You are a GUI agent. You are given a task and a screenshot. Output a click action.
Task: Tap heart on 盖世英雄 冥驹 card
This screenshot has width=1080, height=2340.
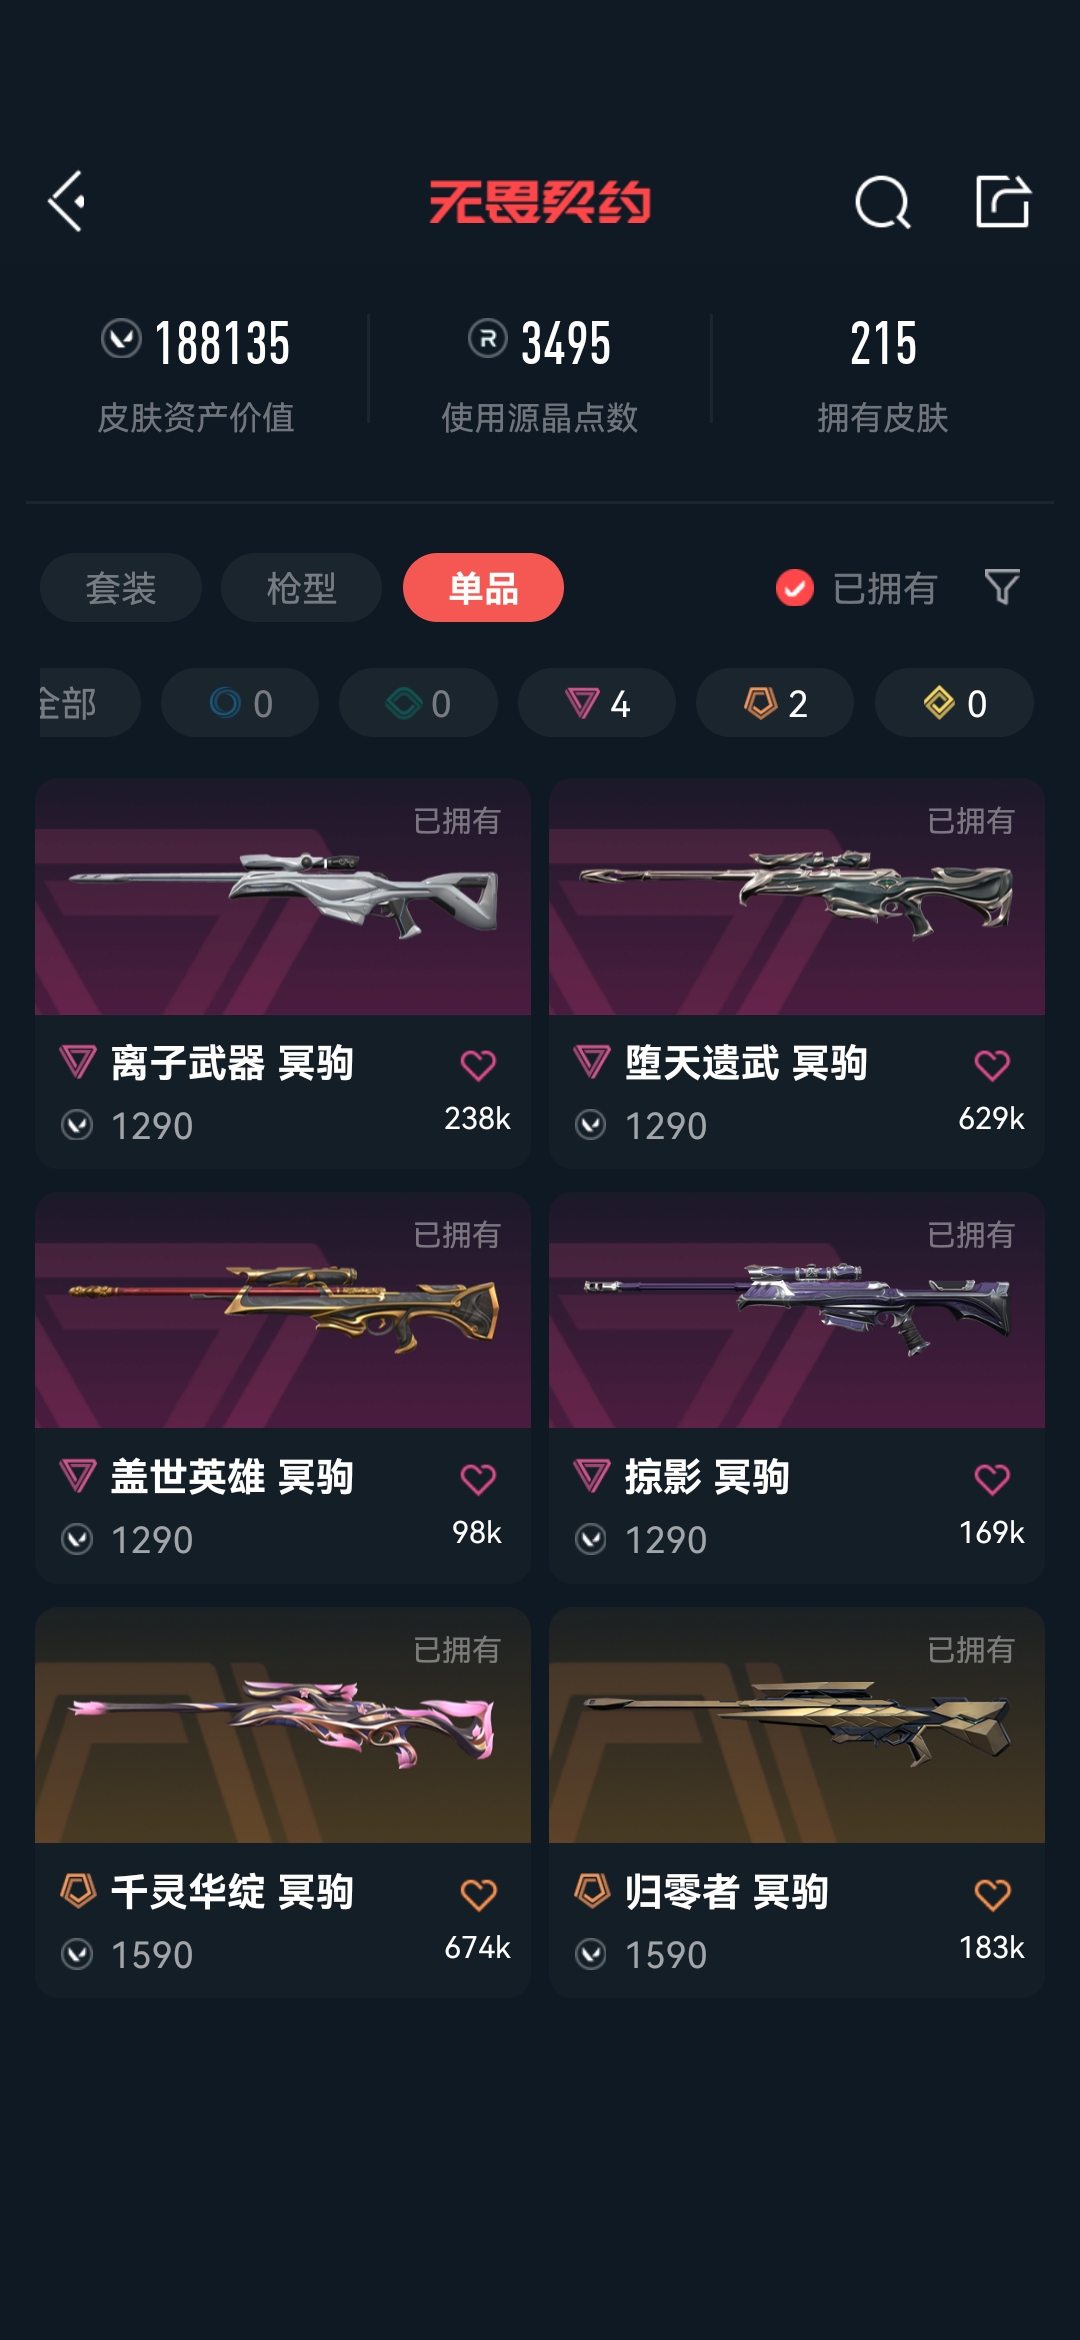pyautogui.click(x=478, y=1479)
